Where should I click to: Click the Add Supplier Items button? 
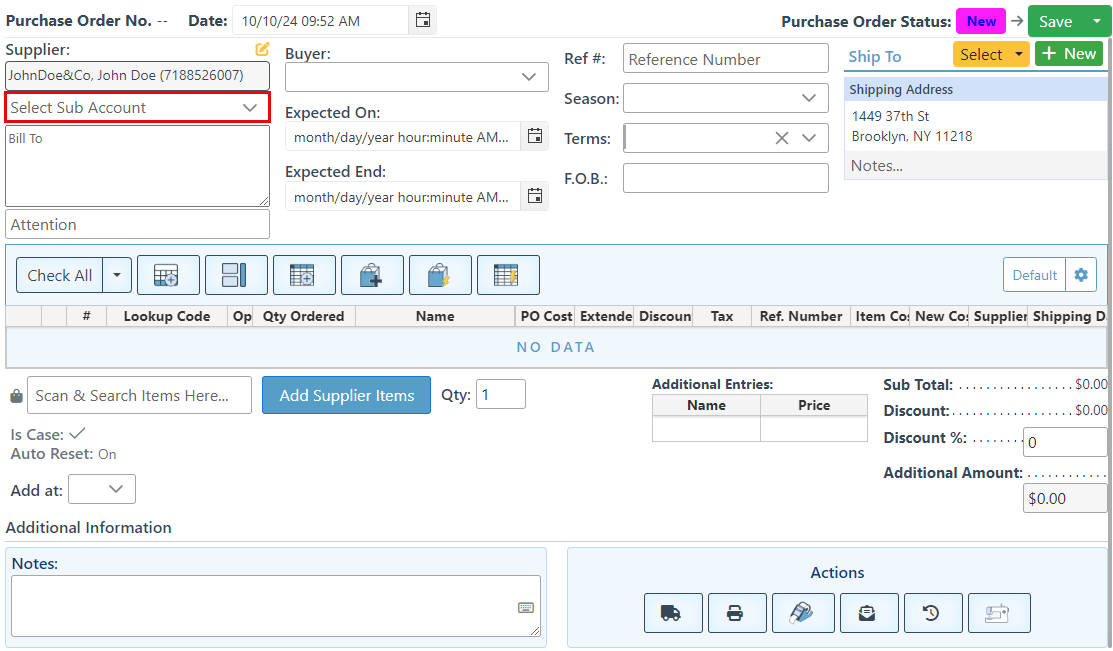point(346,395)
